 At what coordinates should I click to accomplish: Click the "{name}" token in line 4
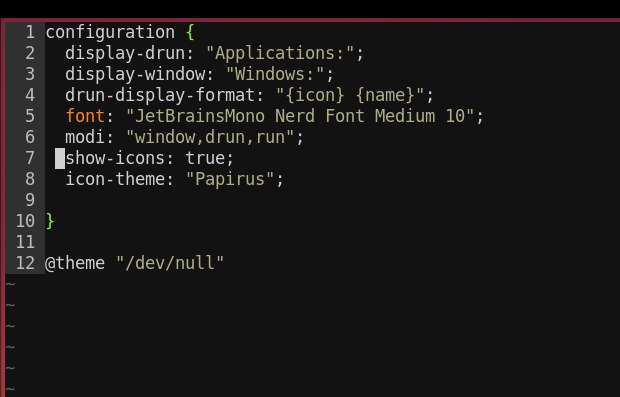[385, 95]
